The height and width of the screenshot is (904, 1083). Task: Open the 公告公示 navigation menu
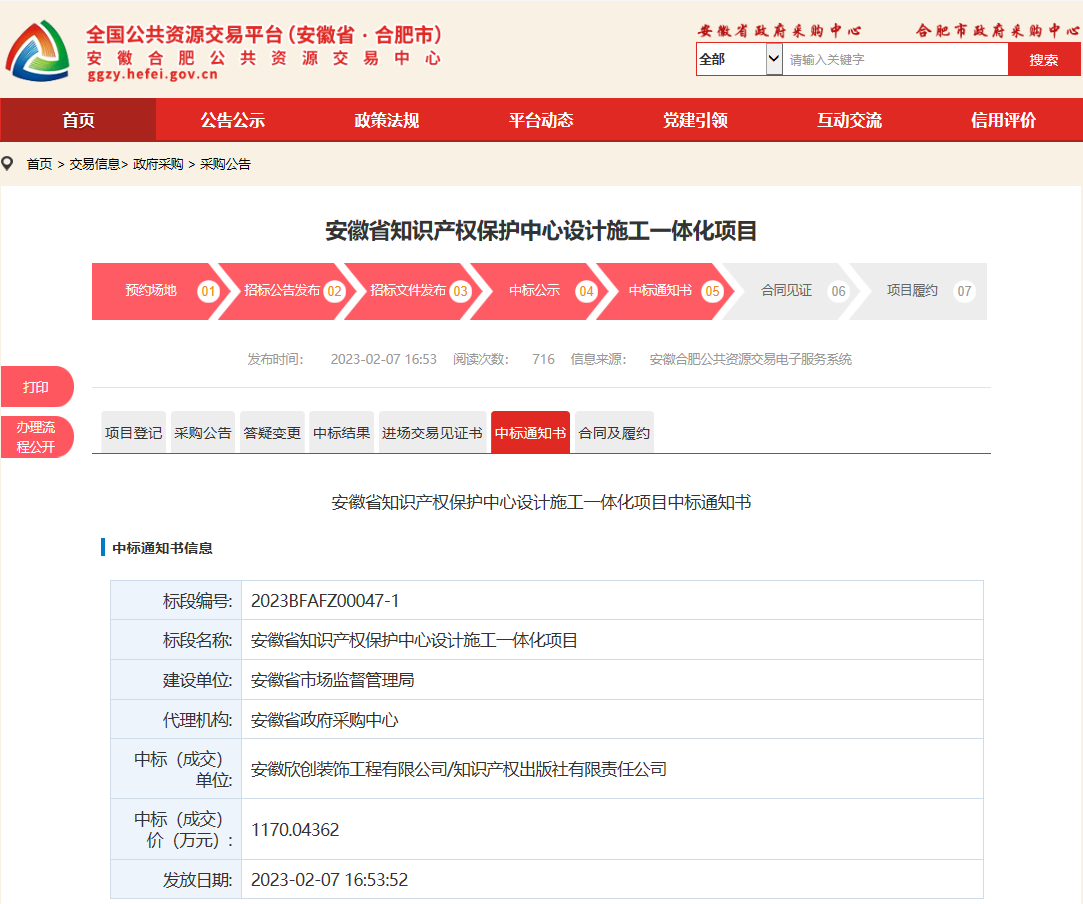click(233, 120)
